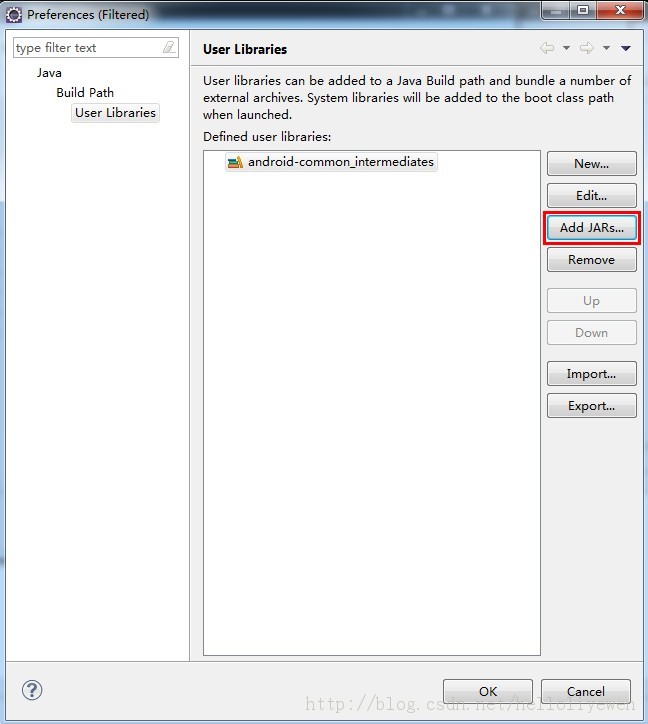The width and height of the screenshot is (648, 724).
Task: Select User Libraries in the tree
Action: click(115, 113)
